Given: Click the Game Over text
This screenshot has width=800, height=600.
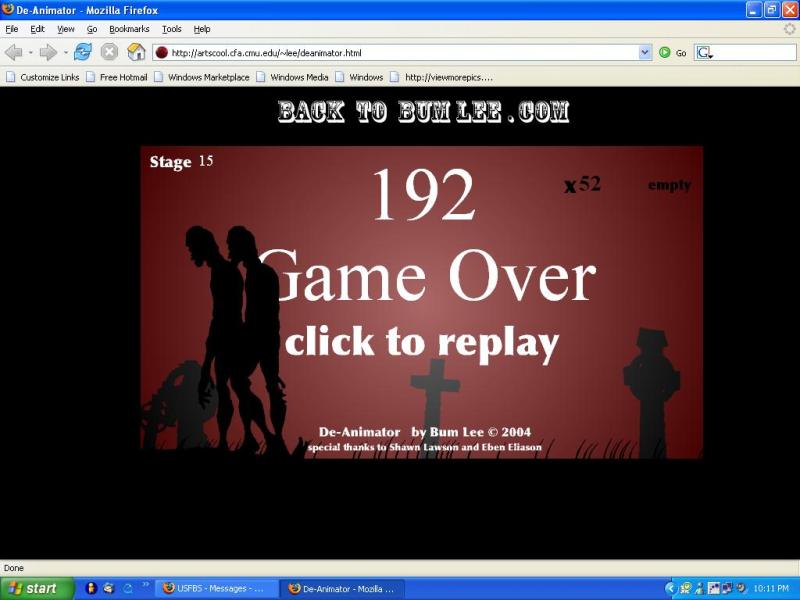Looking at the screenshot, I should (x=429, y=276).
